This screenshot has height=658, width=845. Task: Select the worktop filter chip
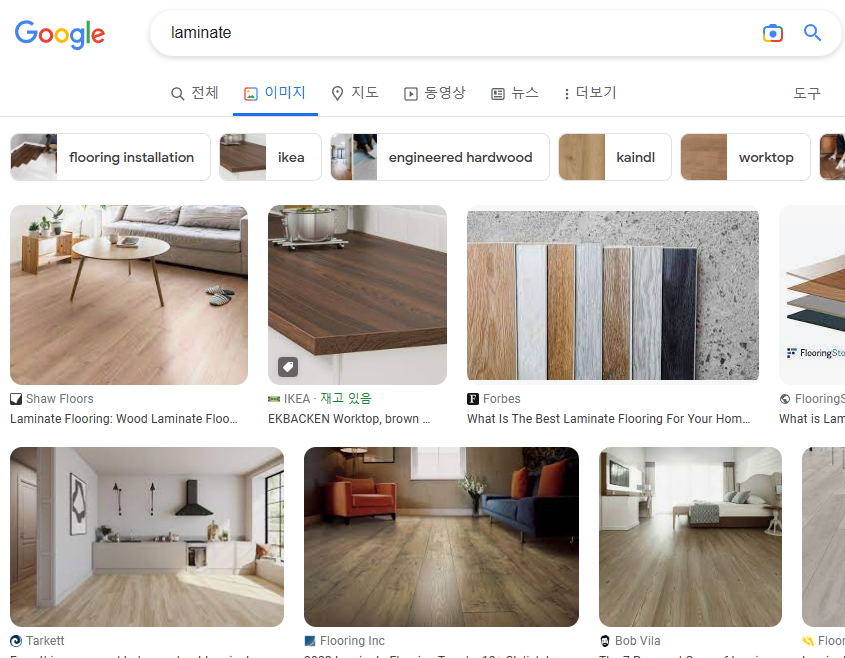coord(745,157)
